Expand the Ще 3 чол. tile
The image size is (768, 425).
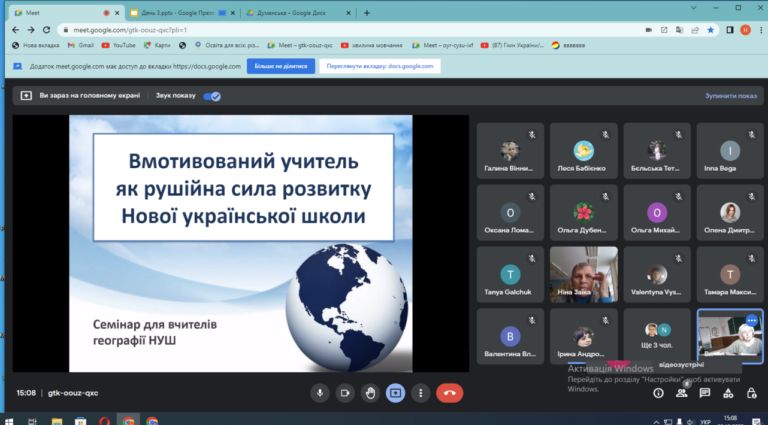(x=657, y=336)
